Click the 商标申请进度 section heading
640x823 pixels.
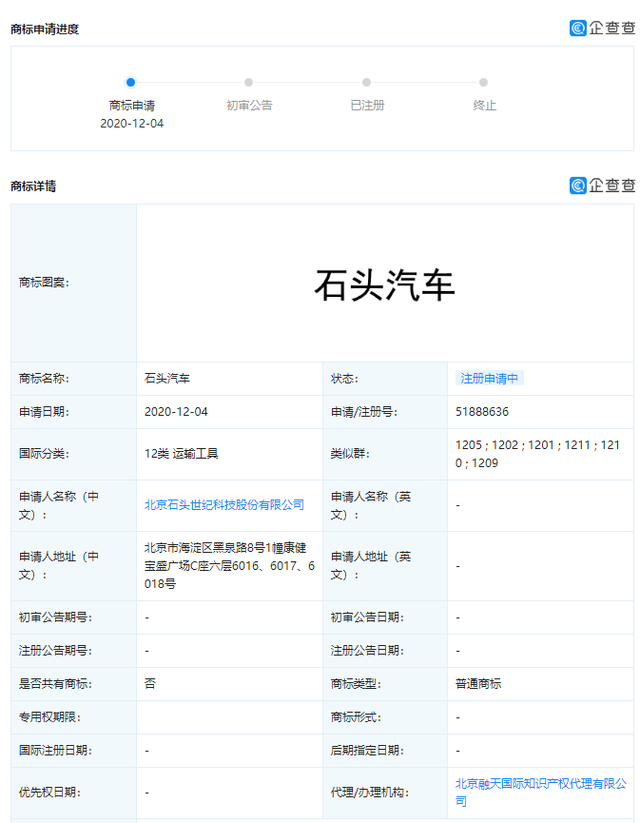(x=45, y=29)
